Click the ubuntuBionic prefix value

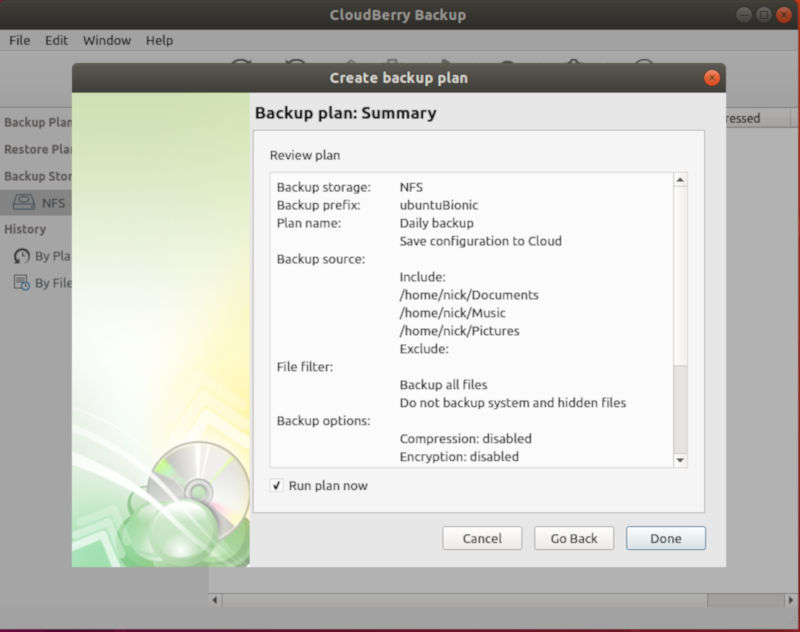439,205
